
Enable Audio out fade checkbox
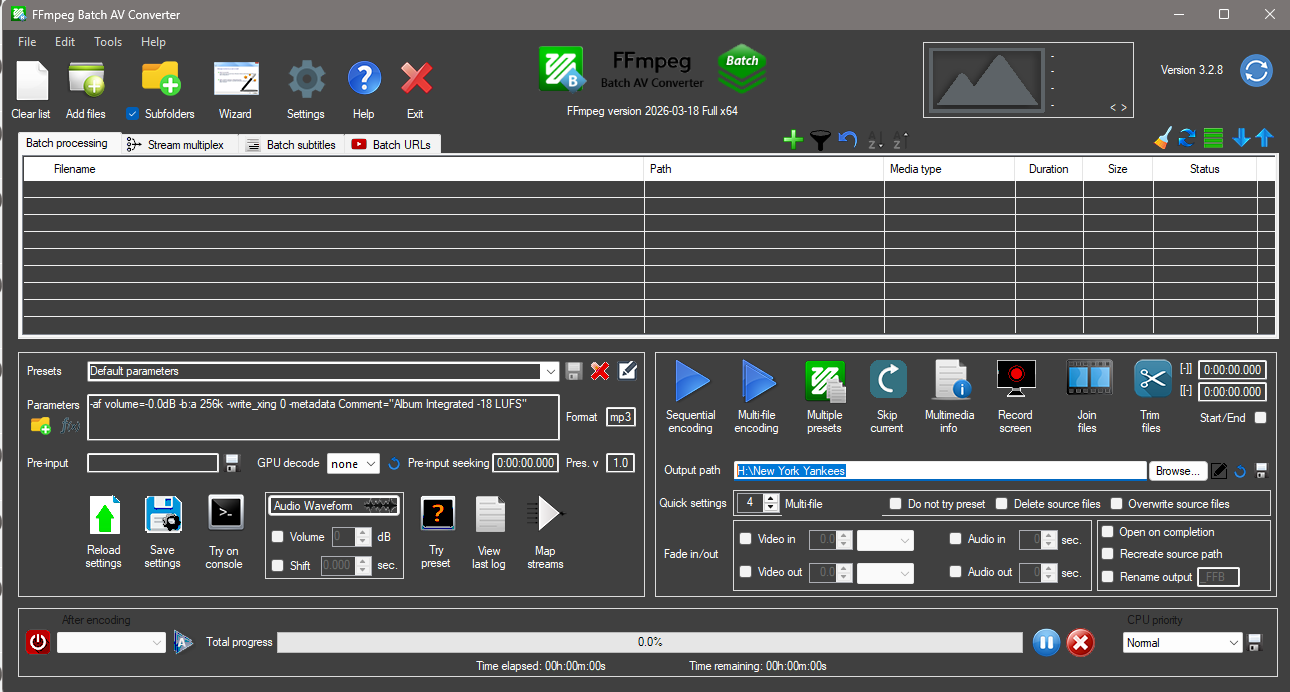pyautogui.click(x=955, y=572)
